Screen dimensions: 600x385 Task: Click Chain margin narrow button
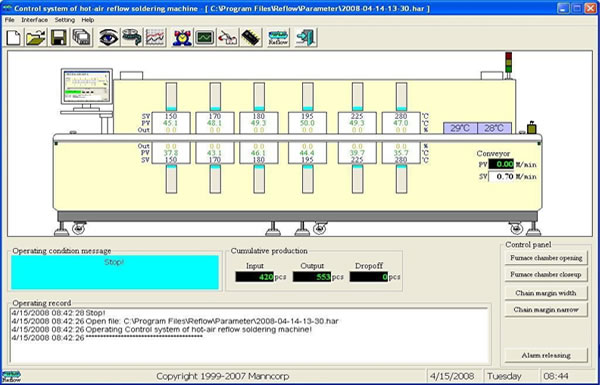[x=546, y=310]
